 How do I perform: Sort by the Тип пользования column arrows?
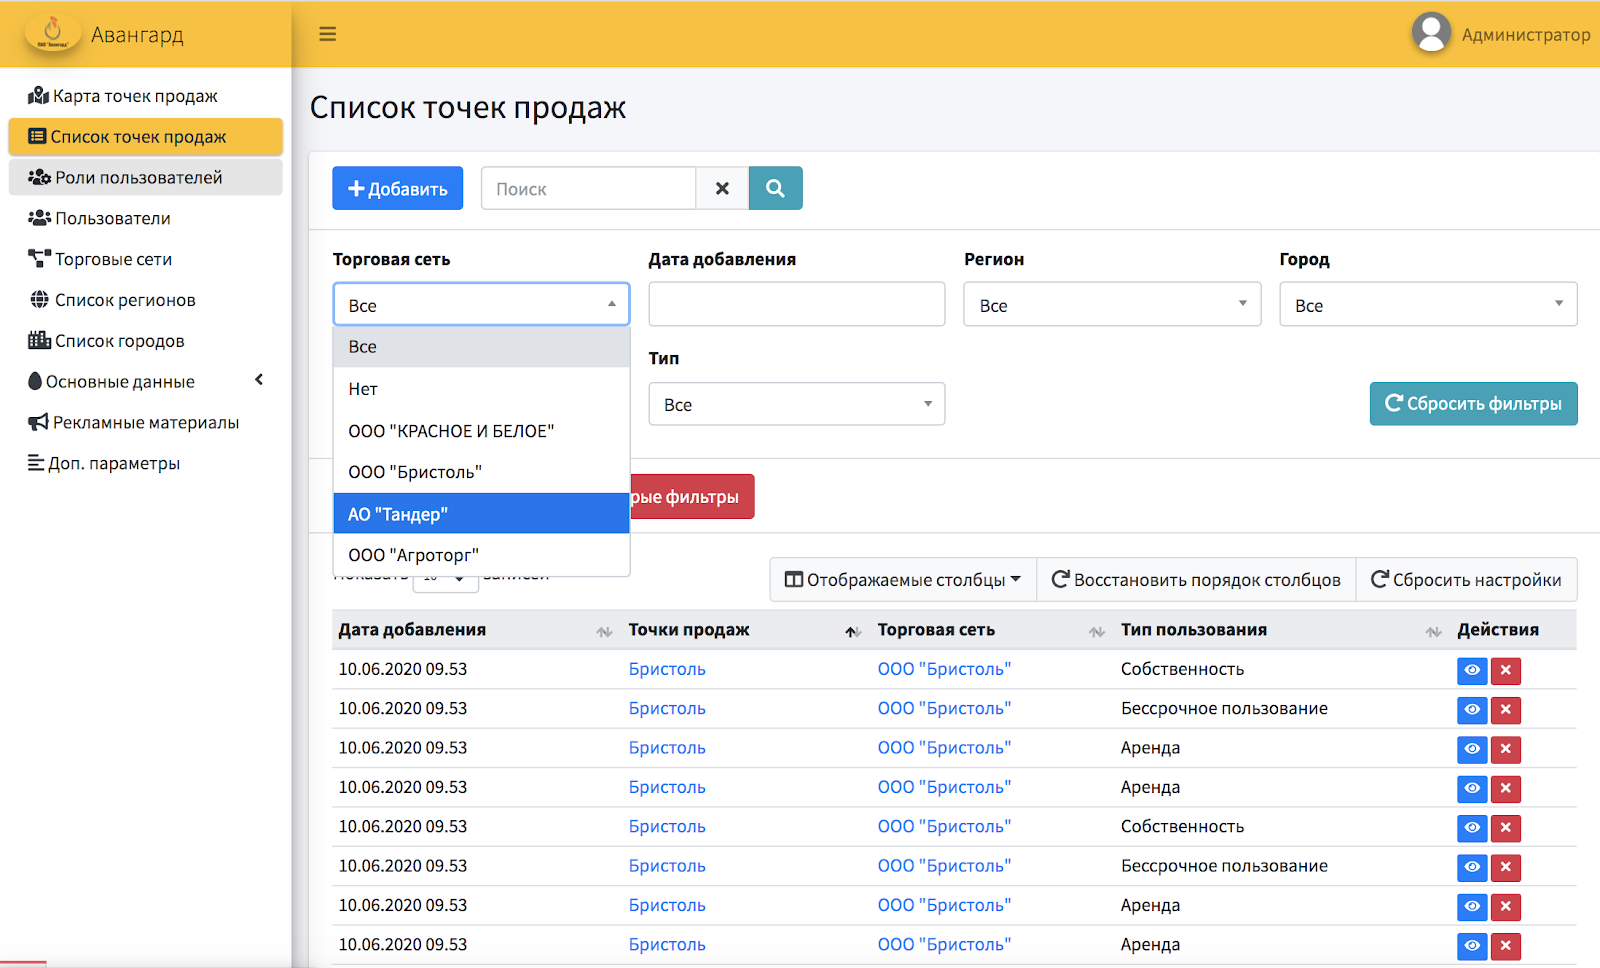(1433, 631)
